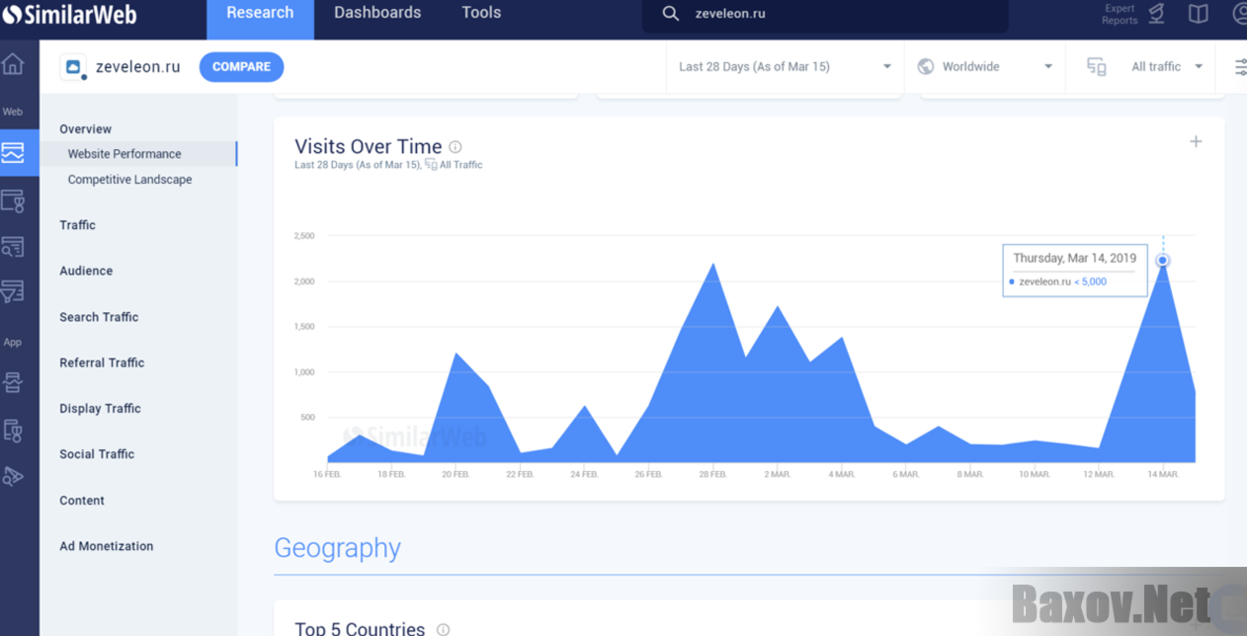Open Expert Reports icon
The image size is (1247, 636).
click(x=1157, y=14)
